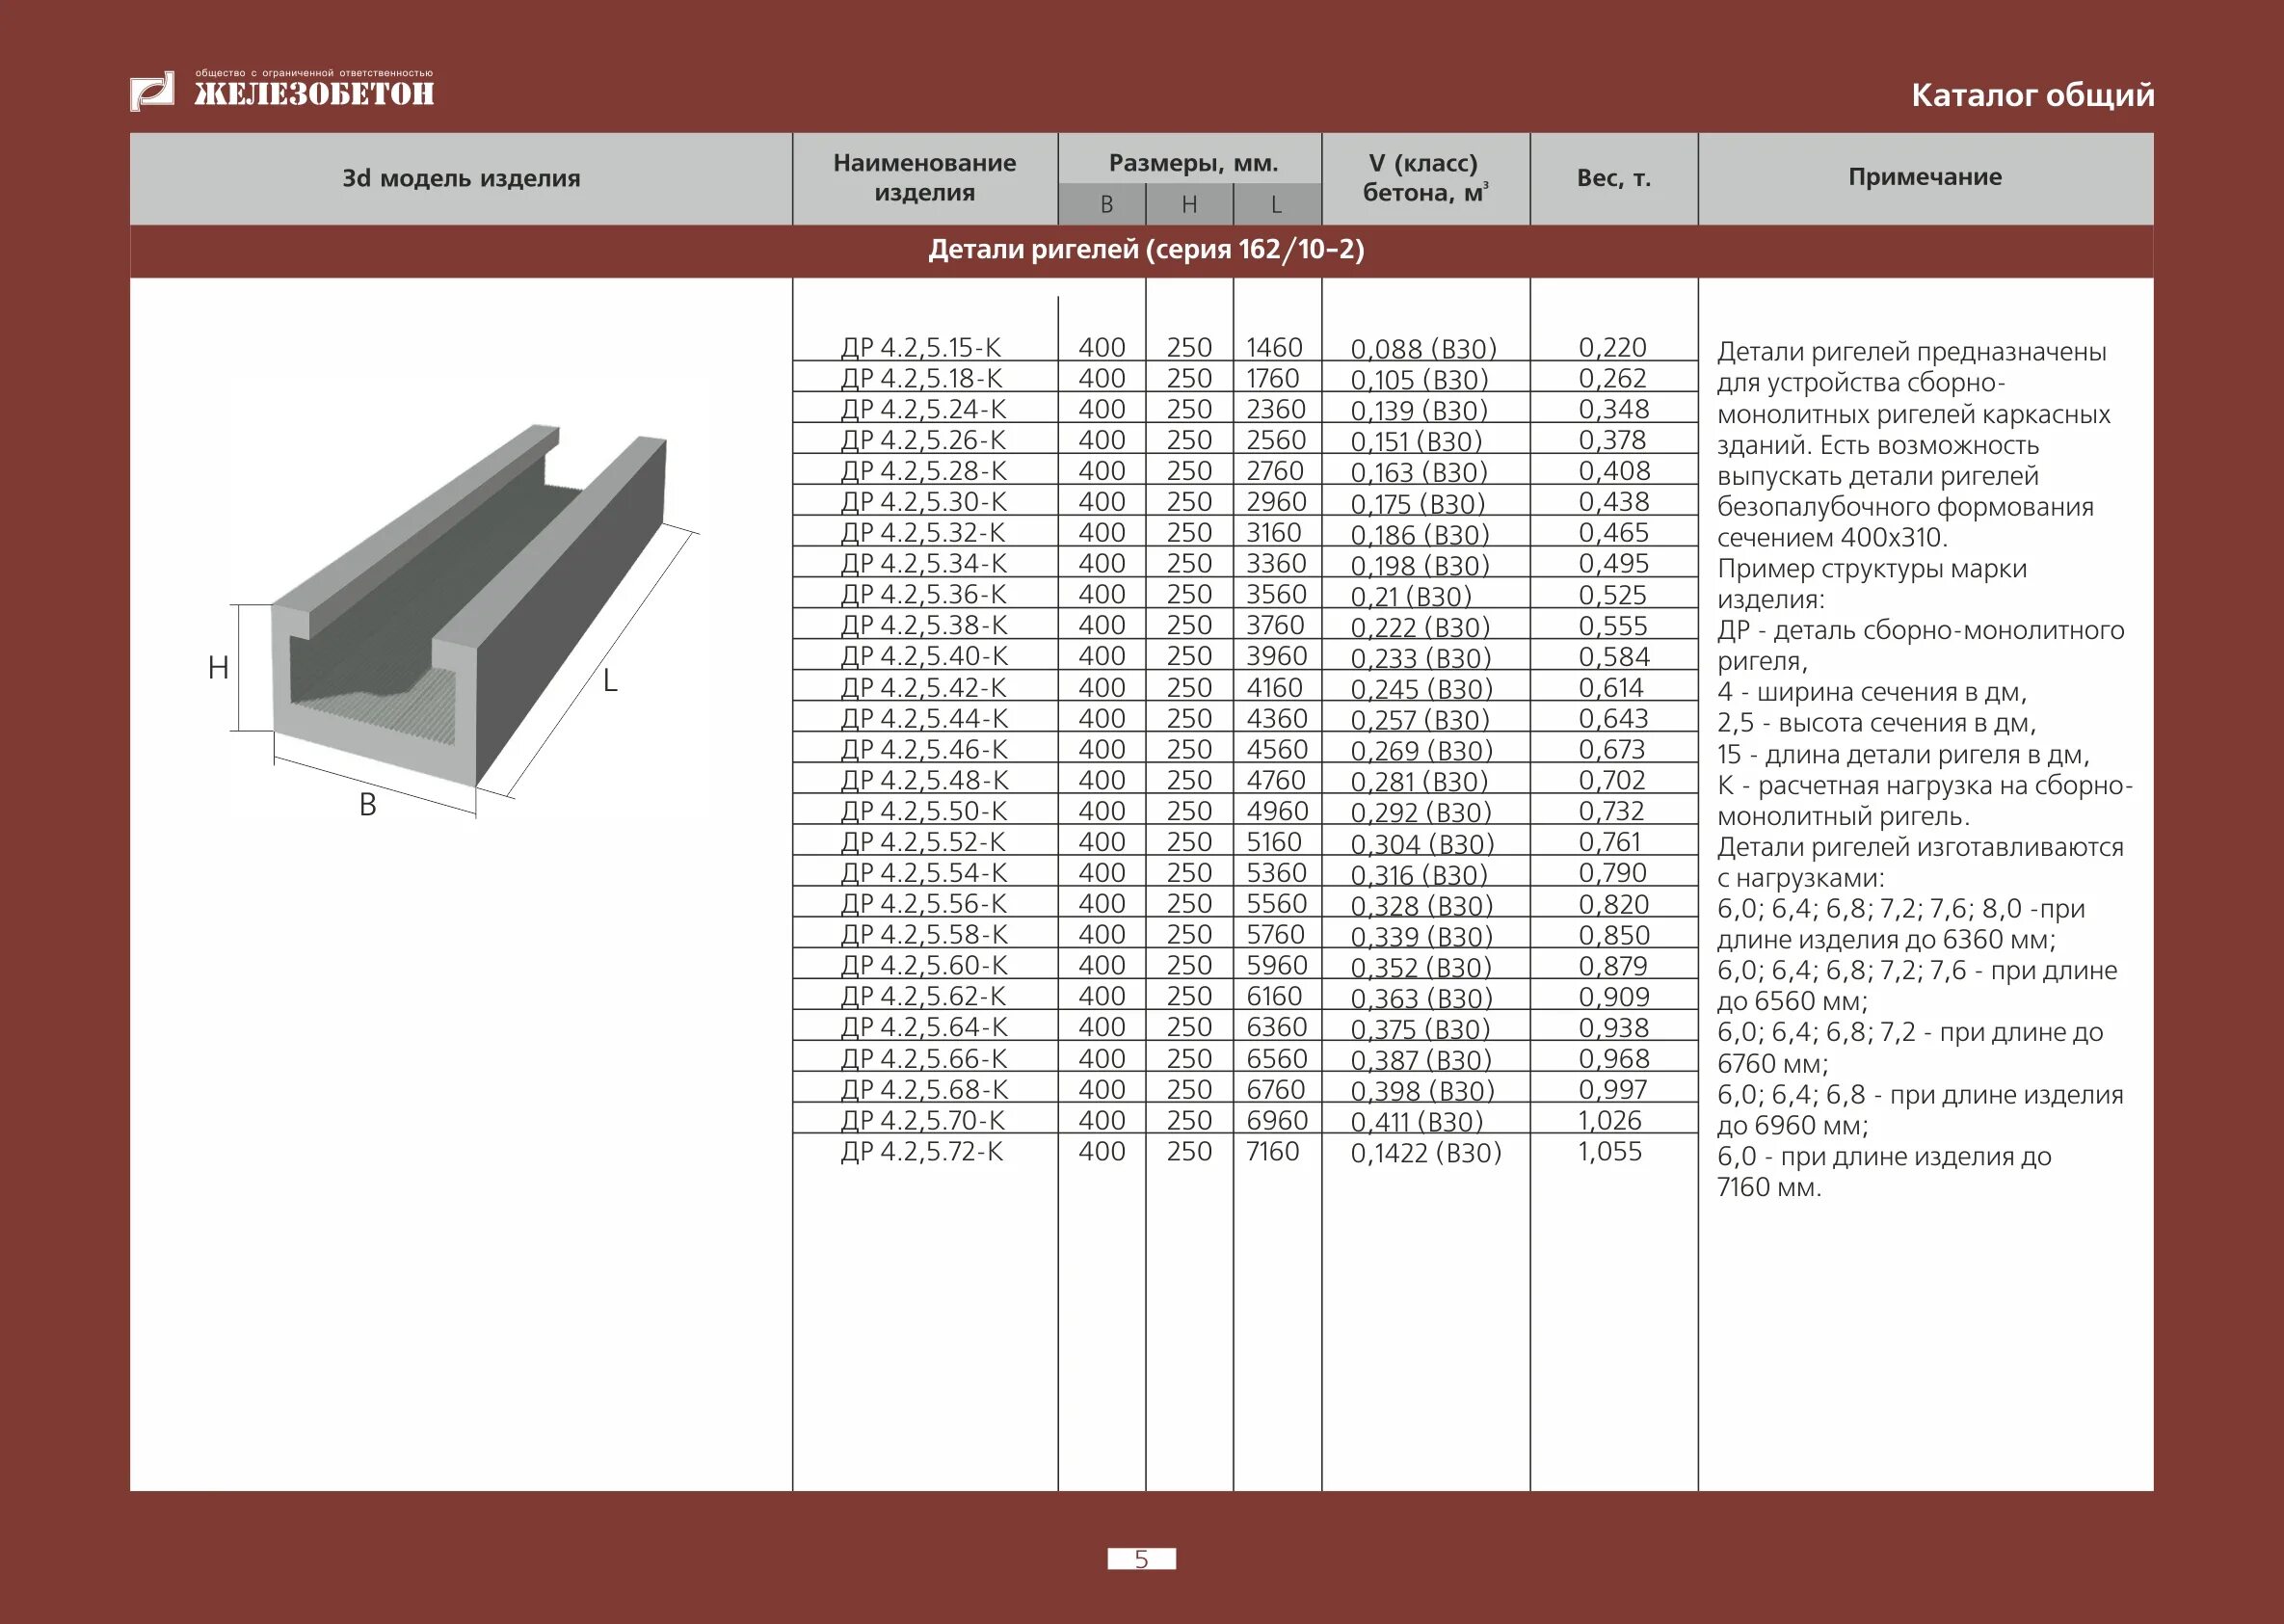Select the row name 'ДР 4.2,5.34-К'

(x=923, y=564)
